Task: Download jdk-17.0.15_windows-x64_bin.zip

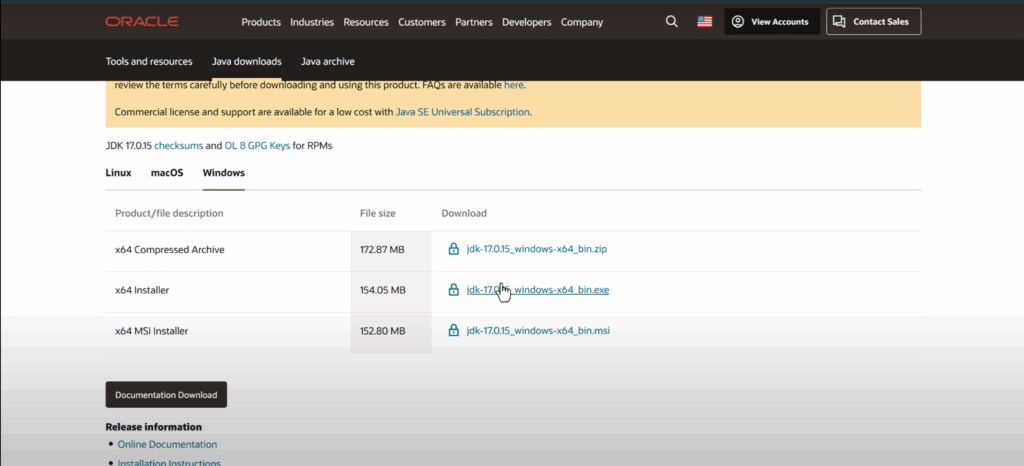Action: click(x=536, y=249)
